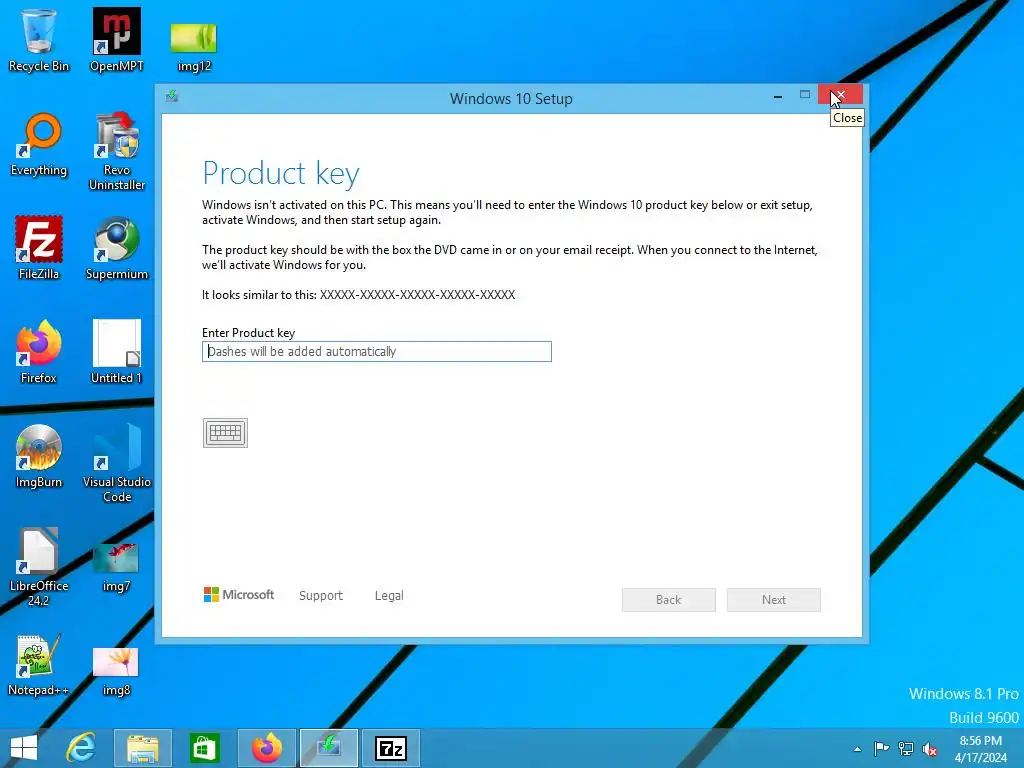The image size is (1024, 768).
Task: Select the img7 desktop file
Action: point(117,567)
